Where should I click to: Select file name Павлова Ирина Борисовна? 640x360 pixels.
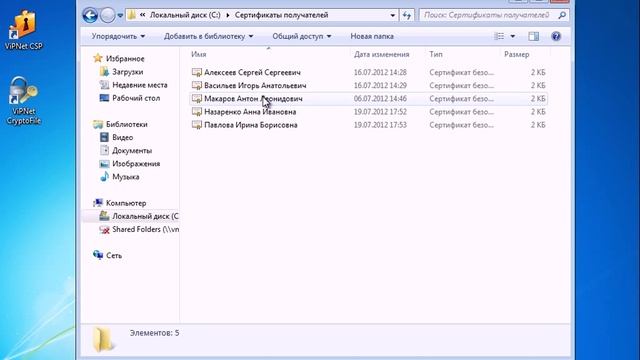(251, 125)
